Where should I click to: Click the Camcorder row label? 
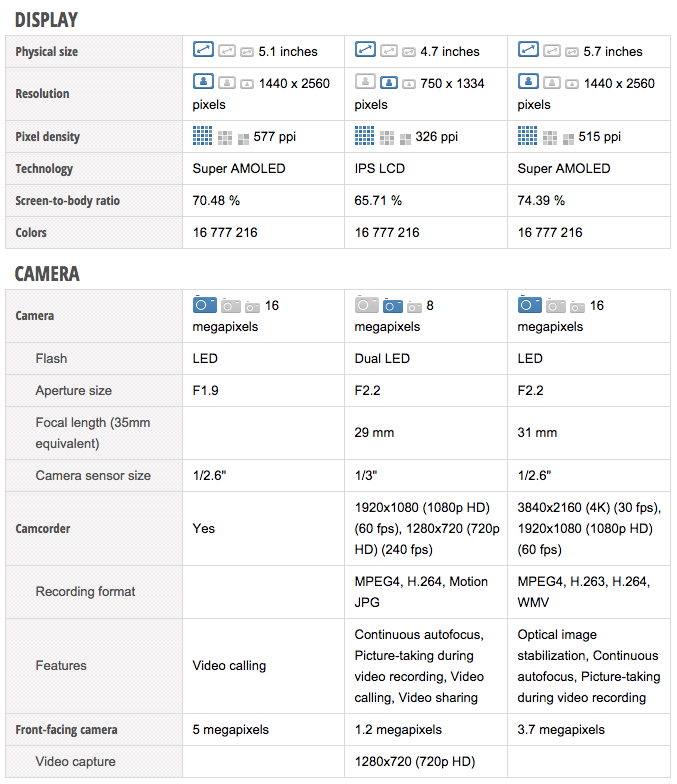(45, 528)
